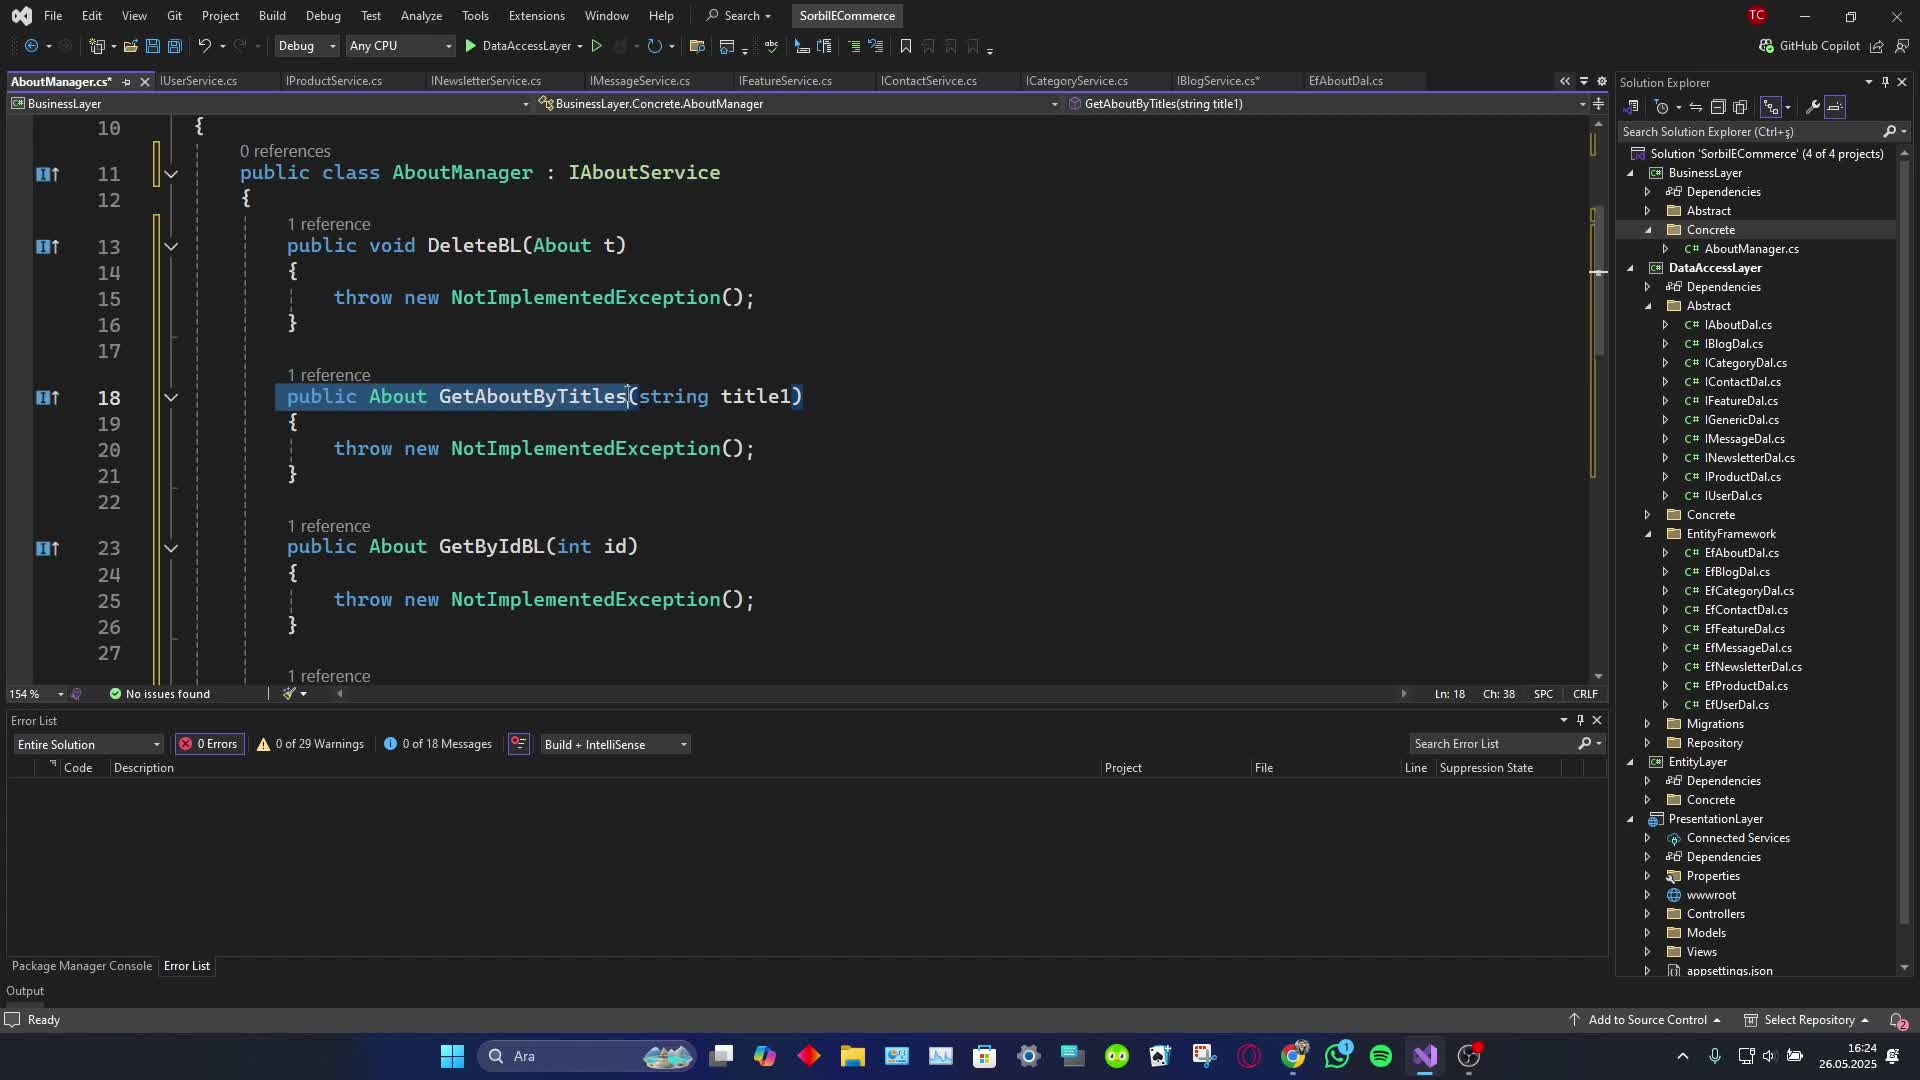This screenshot has height=1080, width=1920.
Task: Click the Save All toolbar icon
Action: 174,46
